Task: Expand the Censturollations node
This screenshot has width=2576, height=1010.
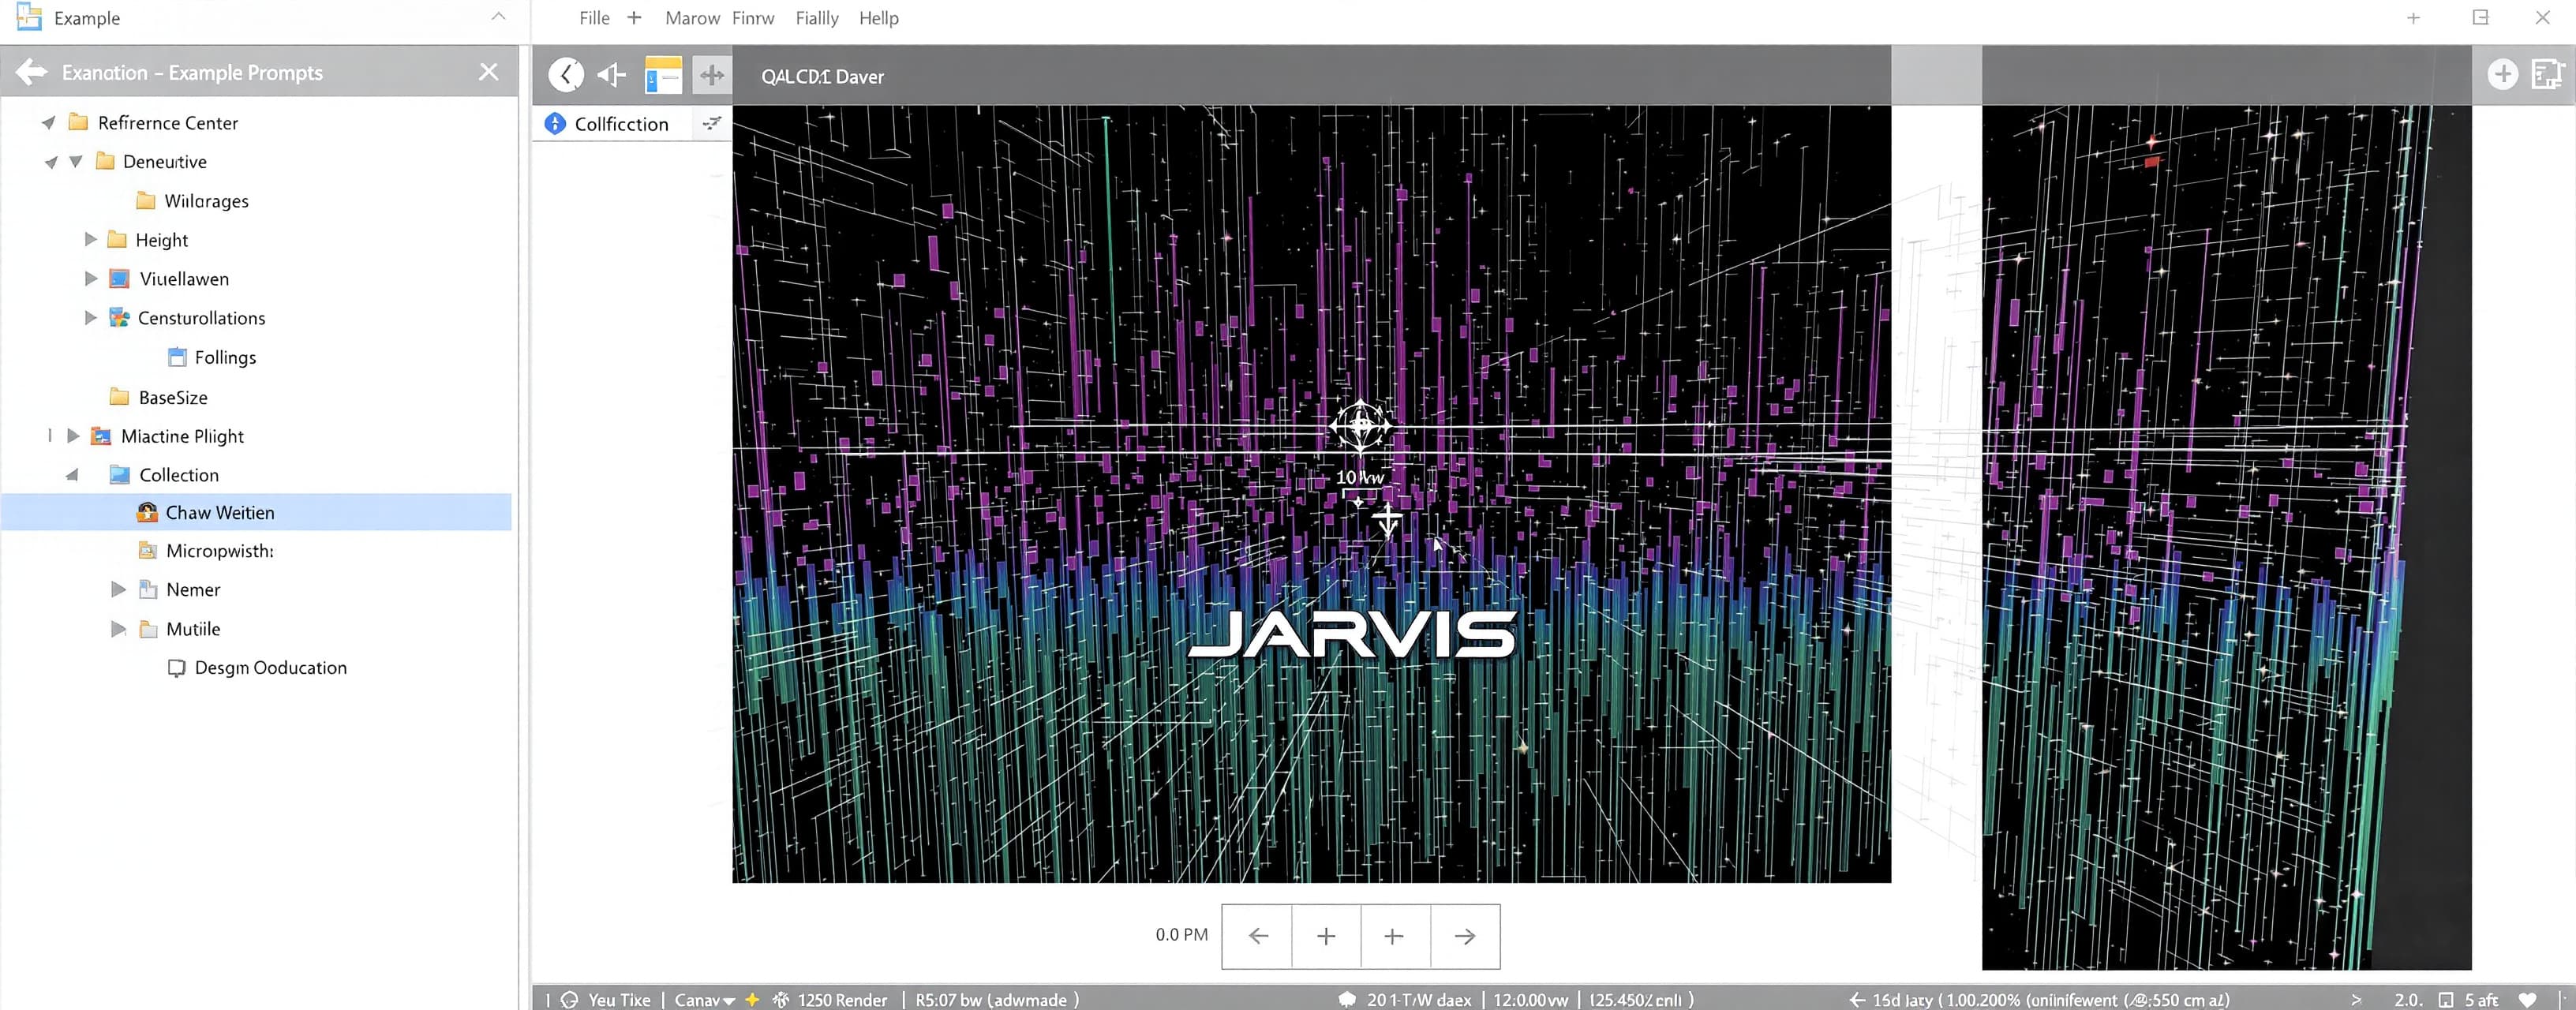Action: click(x=90, y=318)
